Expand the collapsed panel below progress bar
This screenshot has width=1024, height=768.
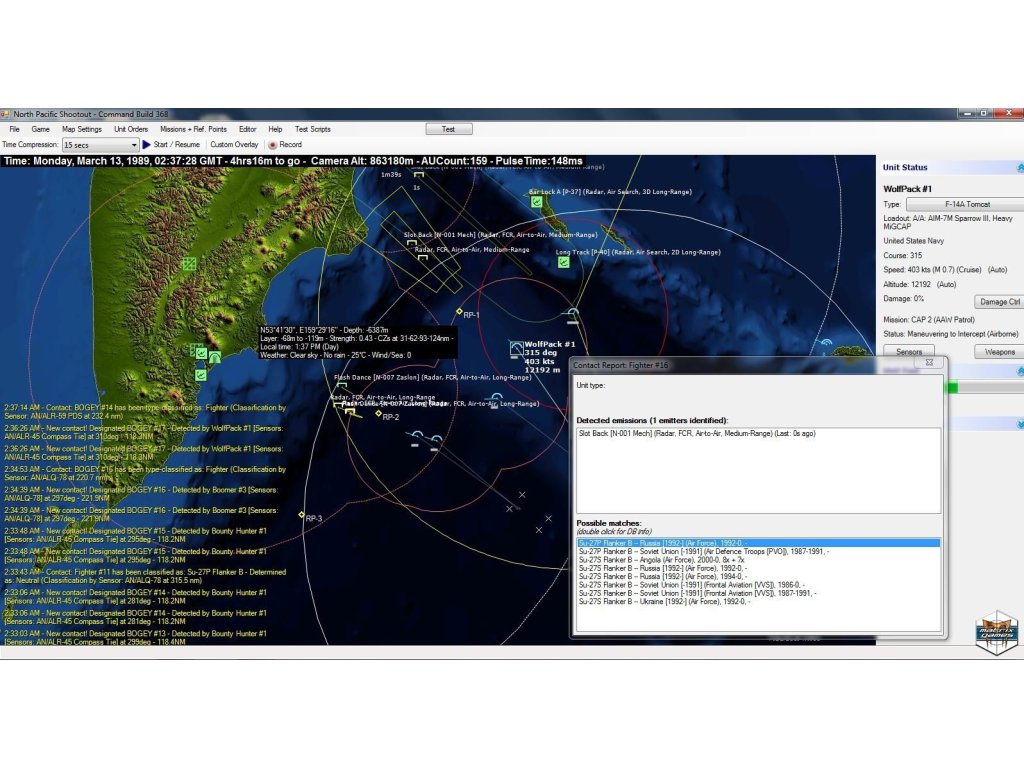point(1019,424)
